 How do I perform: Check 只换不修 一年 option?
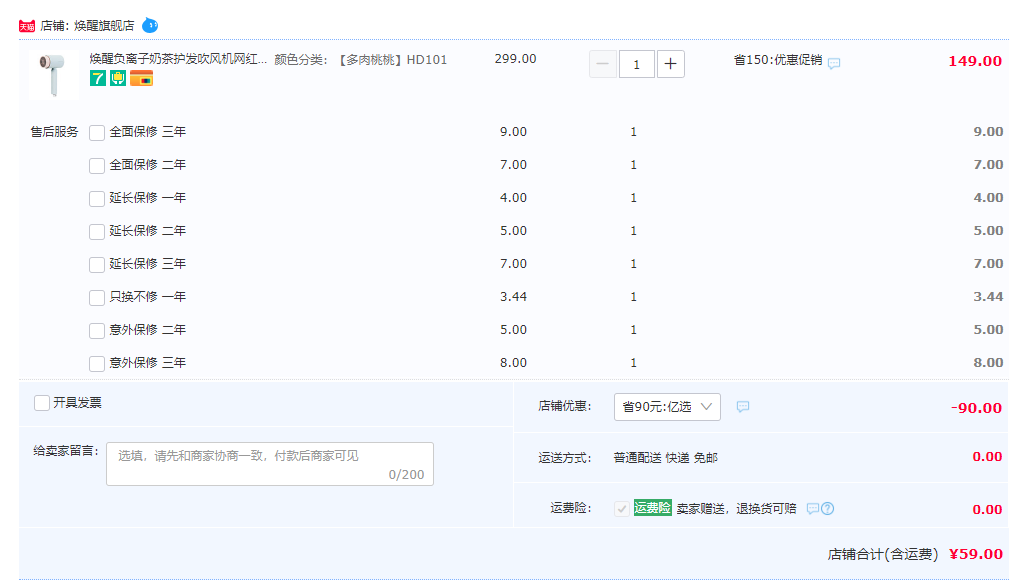click(97, 298)
